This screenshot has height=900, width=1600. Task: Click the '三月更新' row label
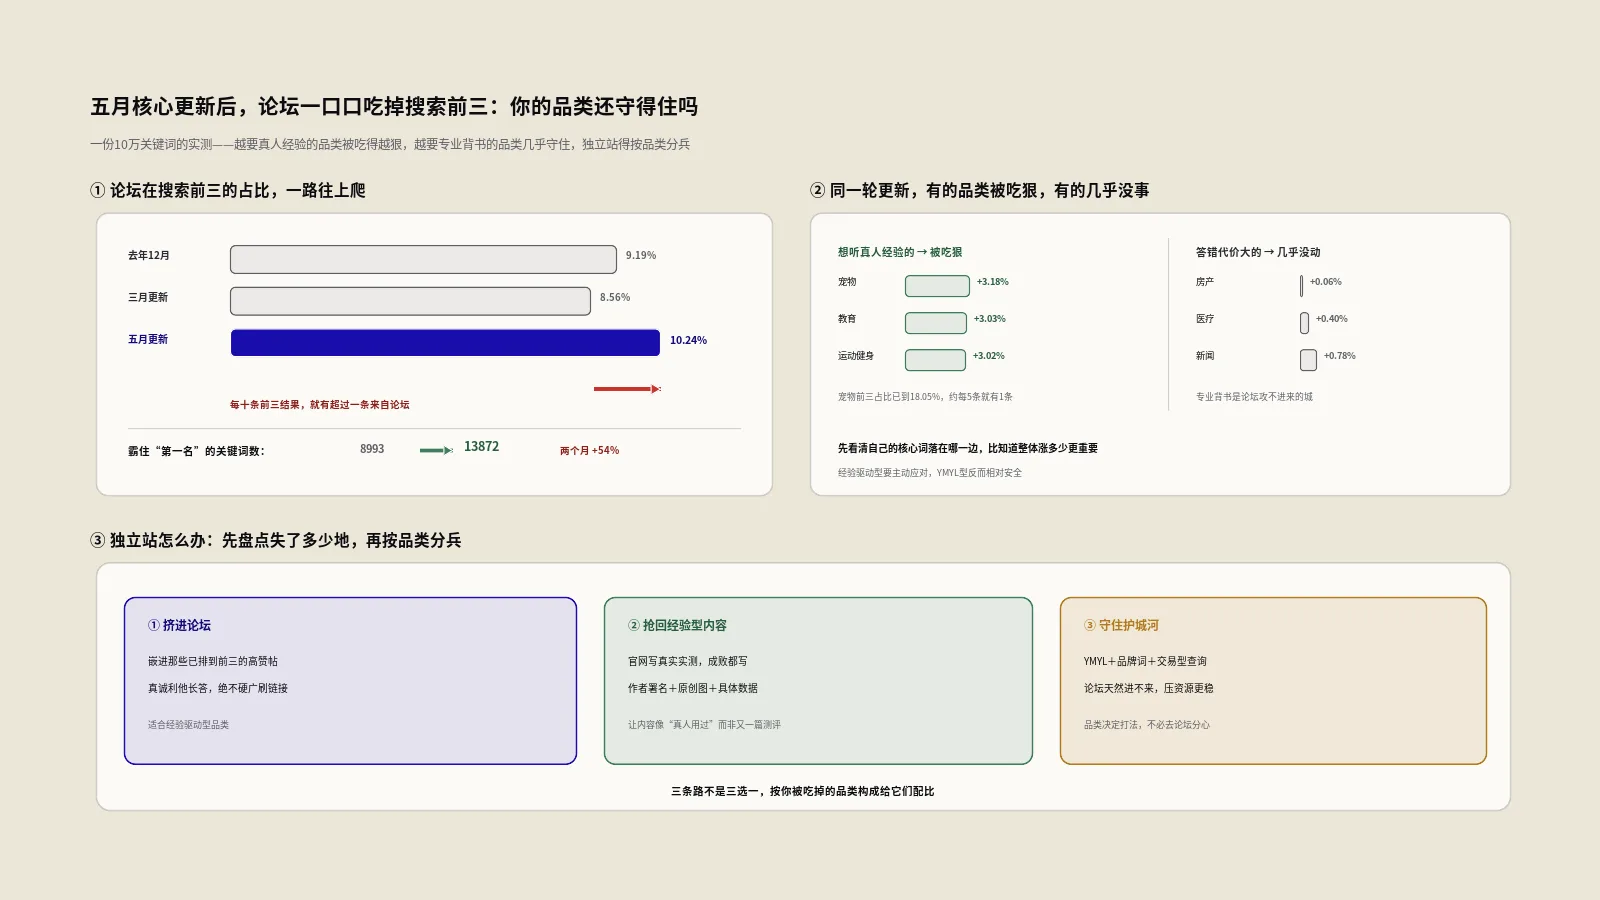[x=148, y=298]
